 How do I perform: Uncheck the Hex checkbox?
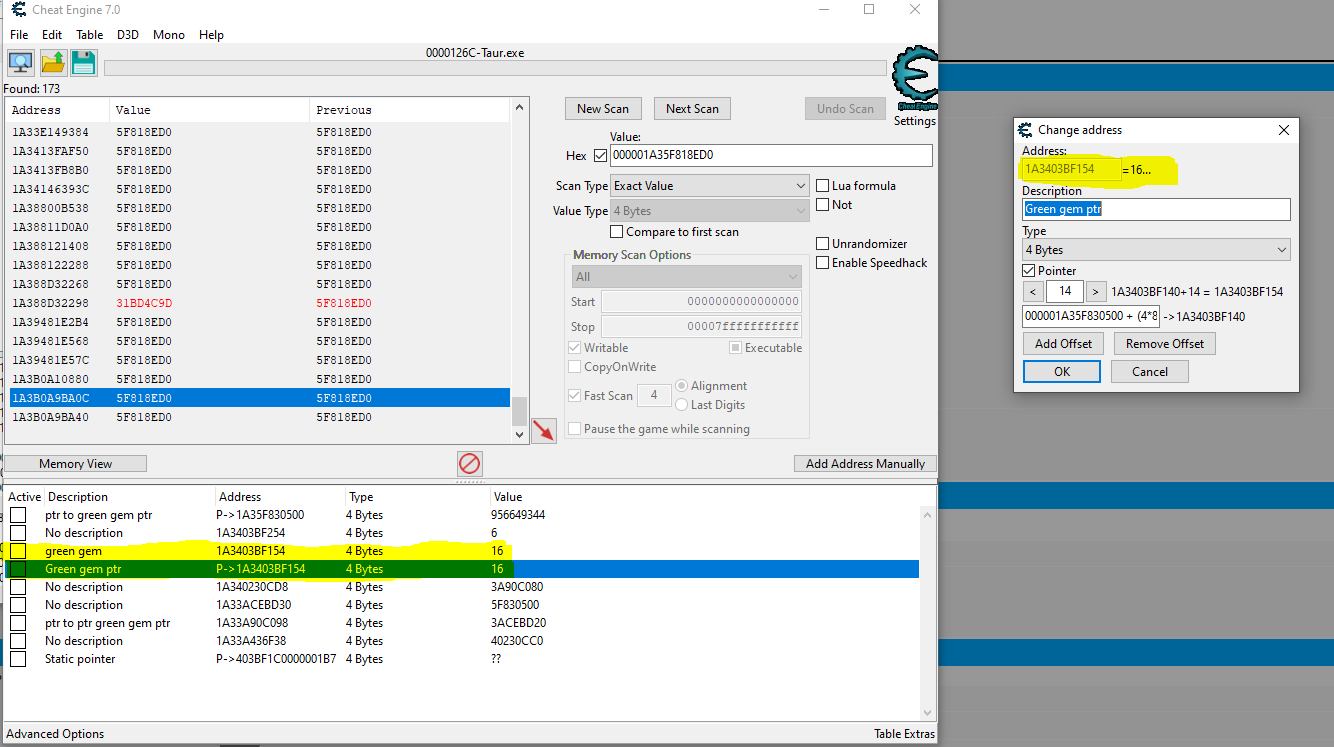click(x=600, y=156)
